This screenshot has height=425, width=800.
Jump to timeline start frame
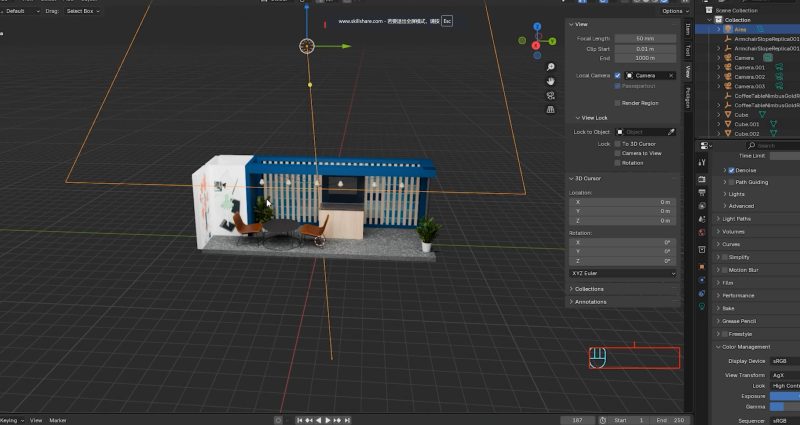tap(299, 420)
